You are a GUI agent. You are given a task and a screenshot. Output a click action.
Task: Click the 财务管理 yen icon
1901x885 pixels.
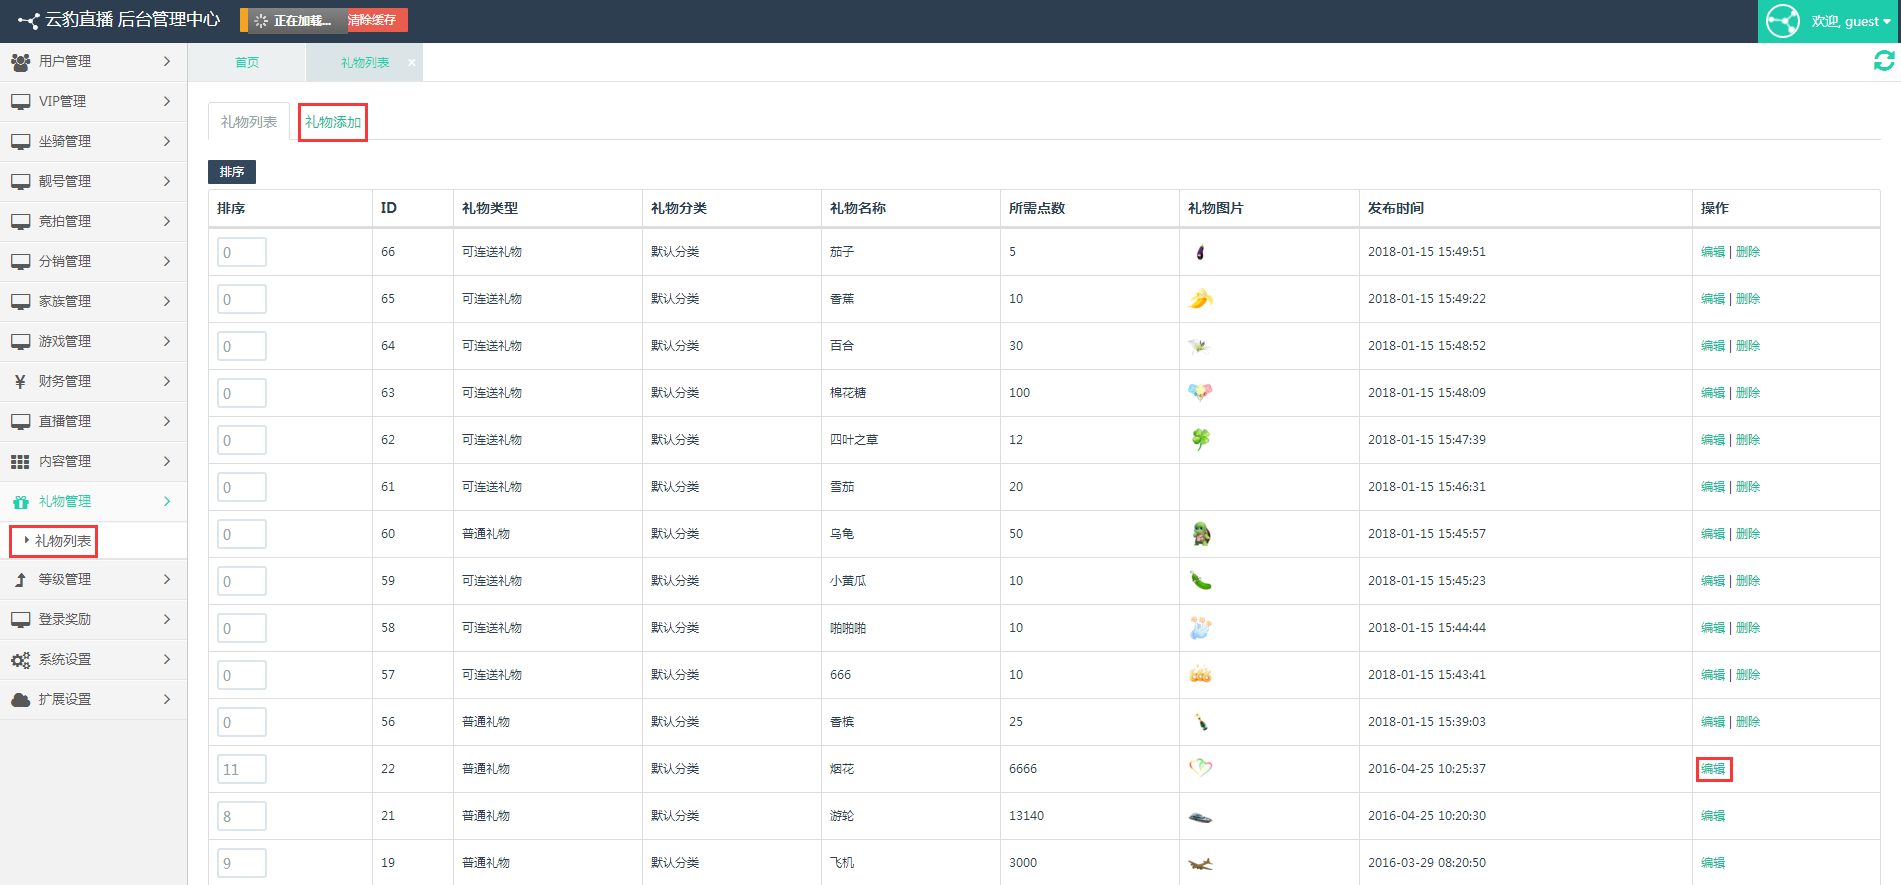pyautogui.click(x=20, y=382)
